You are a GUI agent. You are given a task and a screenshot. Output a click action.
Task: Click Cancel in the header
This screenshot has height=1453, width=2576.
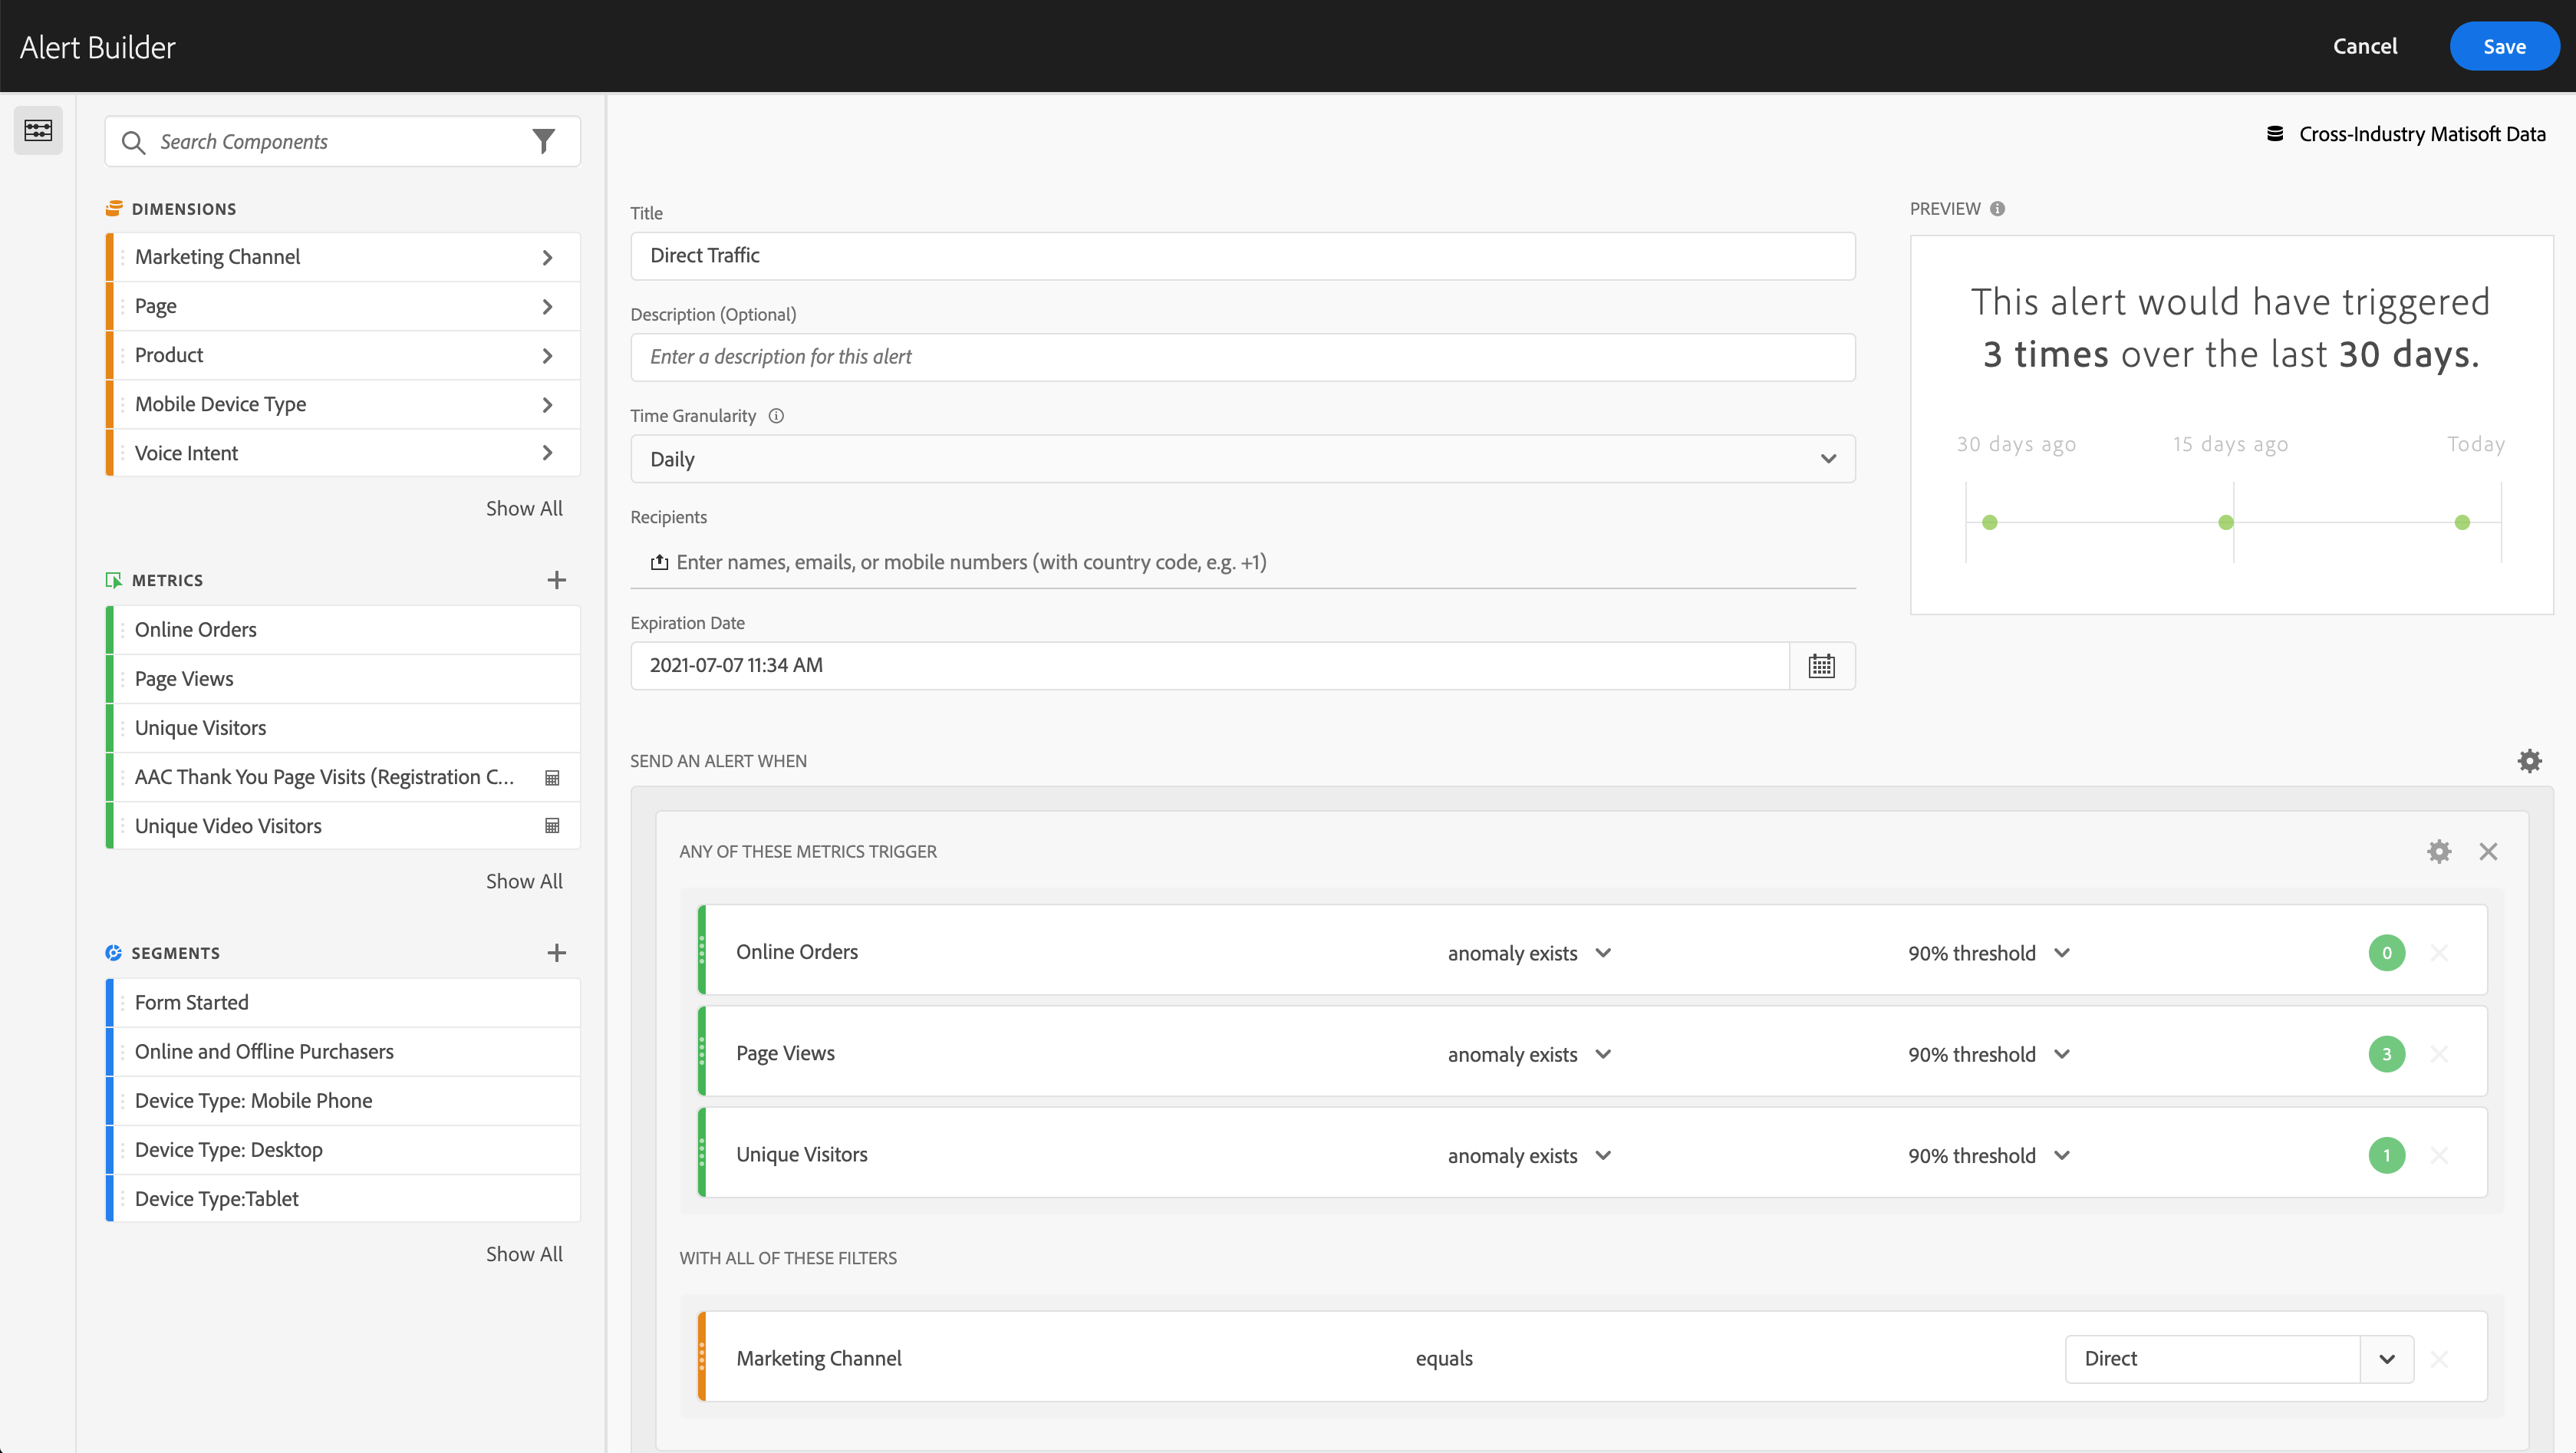(x=2364, y=46)
